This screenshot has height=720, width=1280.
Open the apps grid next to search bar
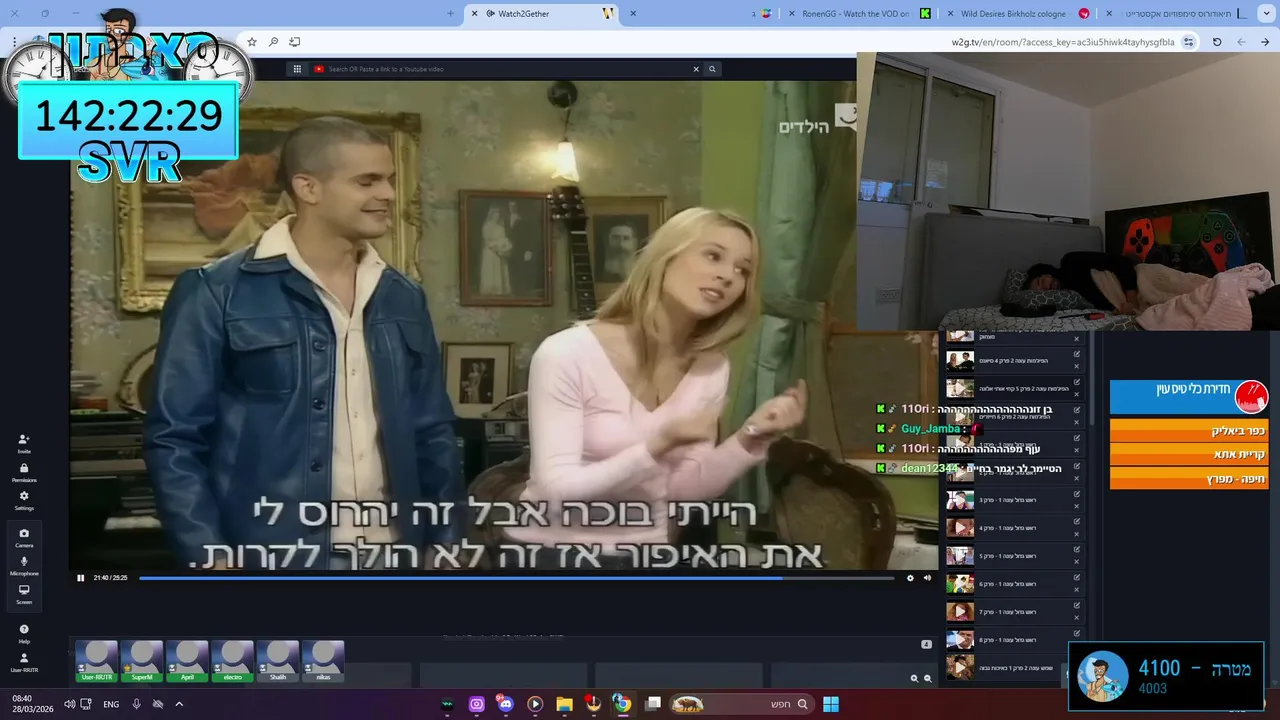297,69
